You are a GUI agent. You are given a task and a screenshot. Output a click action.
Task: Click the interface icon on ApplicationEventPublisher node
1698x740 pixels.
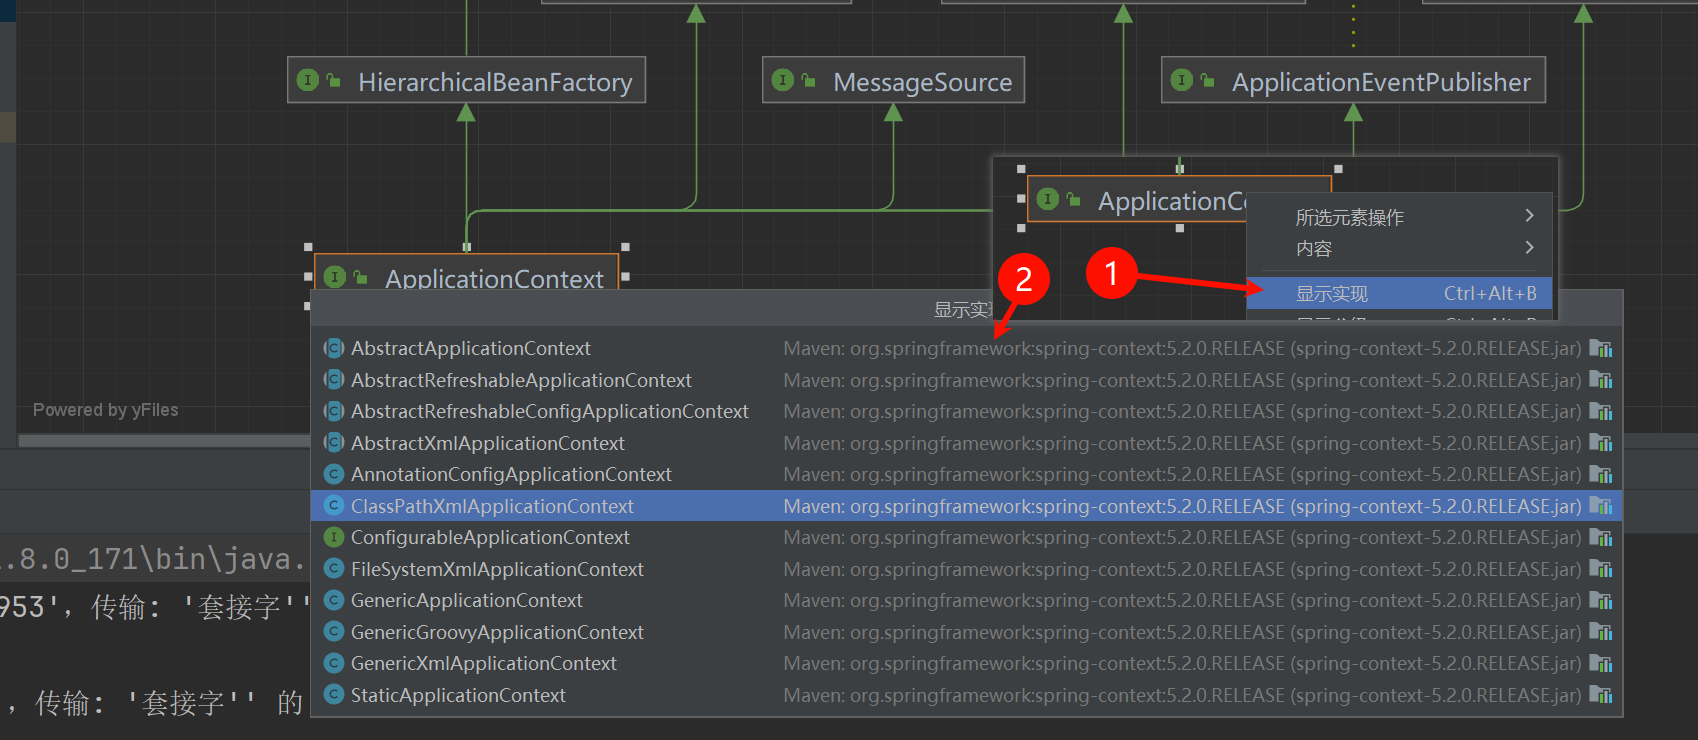[1182, 81]
